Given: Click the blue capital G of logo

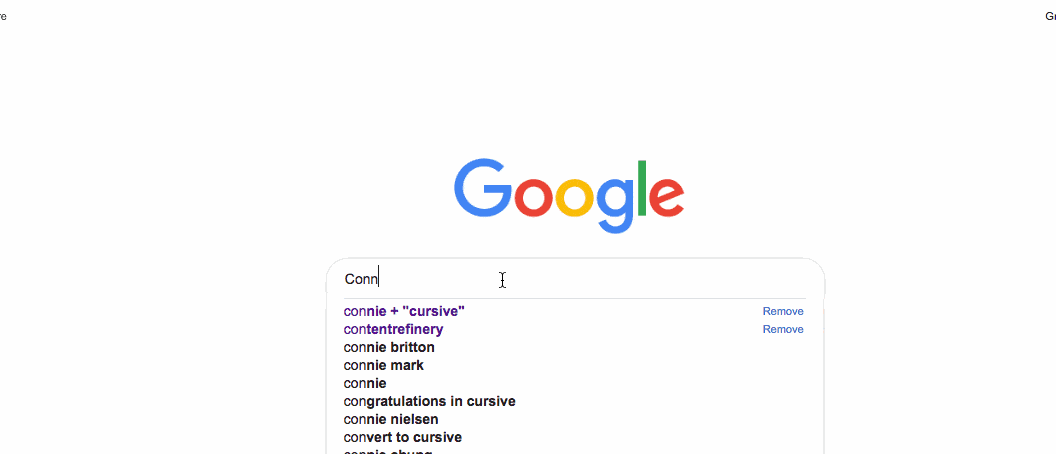Looking at the screenshot, I should (x=482, y=188).
